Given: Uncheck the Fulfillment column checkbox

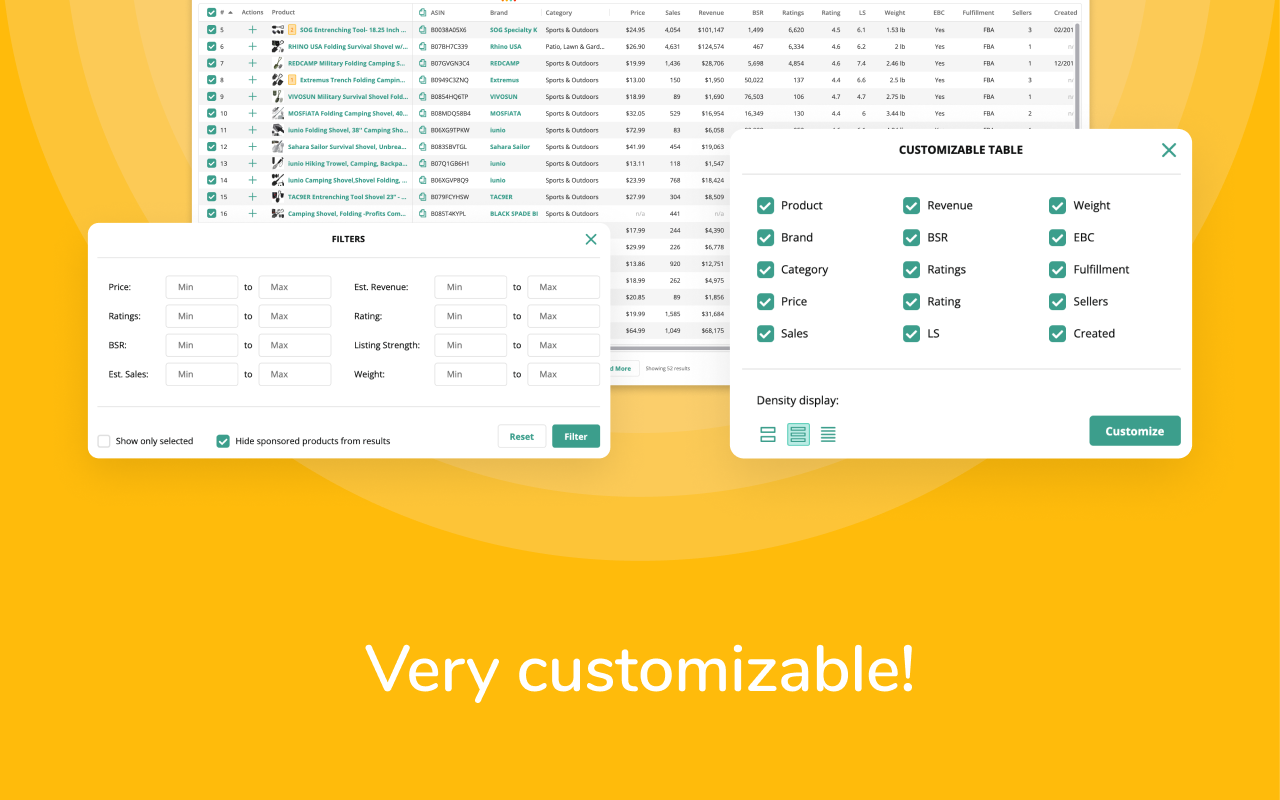Looking at the screenshot, I should (x=1057, y=269).
